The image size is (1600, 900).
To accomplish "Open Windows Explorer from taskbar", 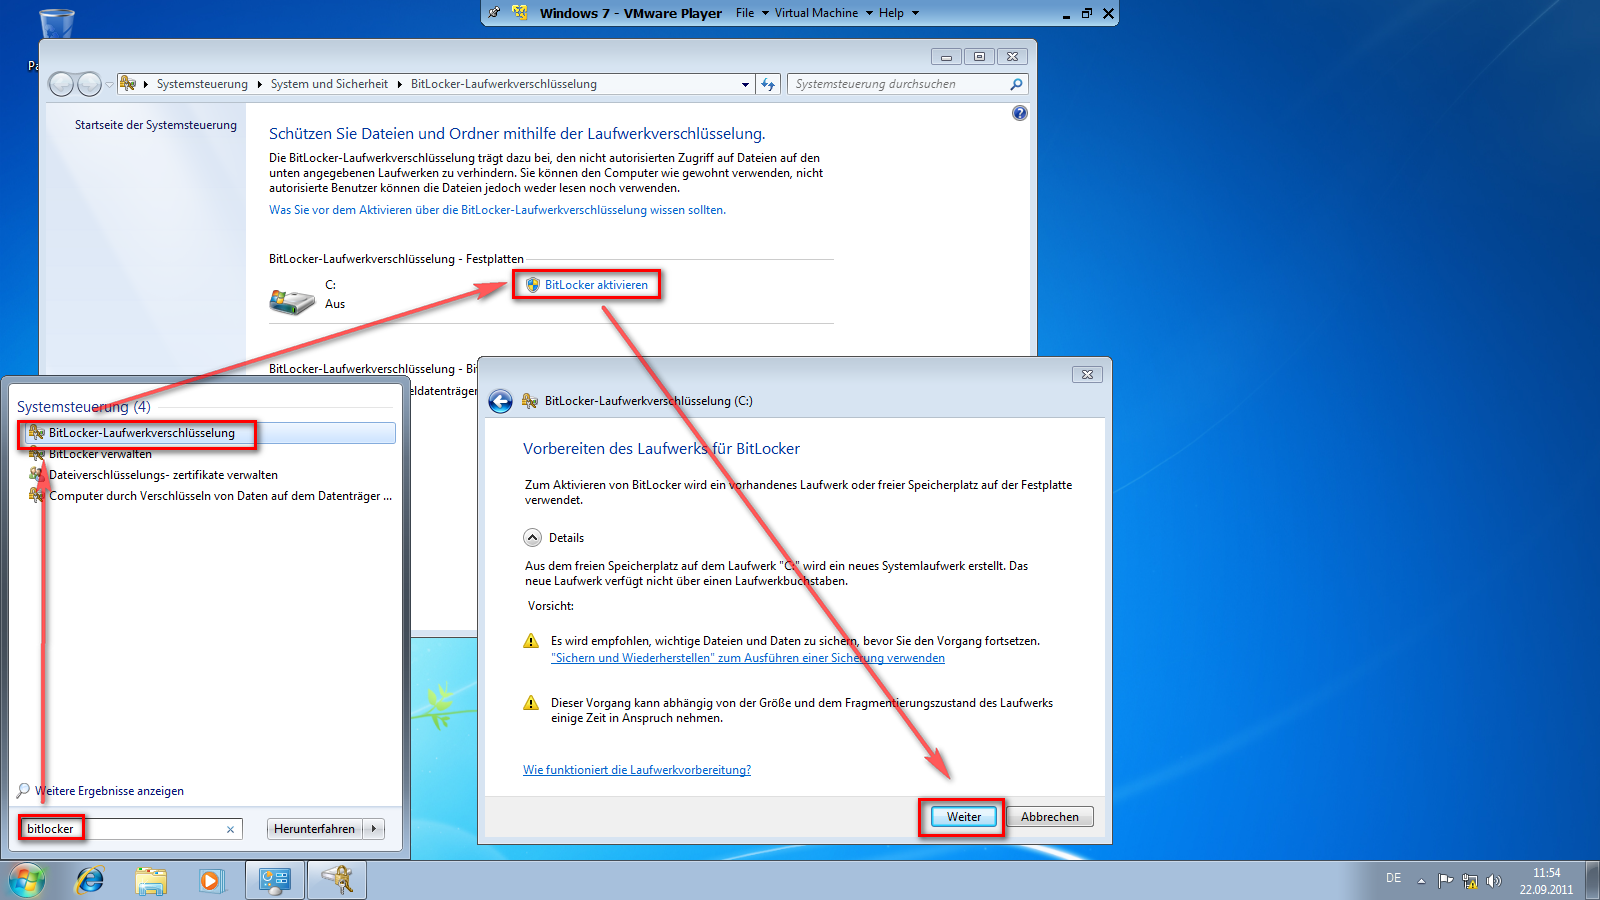I will click(x=151, y=881).
